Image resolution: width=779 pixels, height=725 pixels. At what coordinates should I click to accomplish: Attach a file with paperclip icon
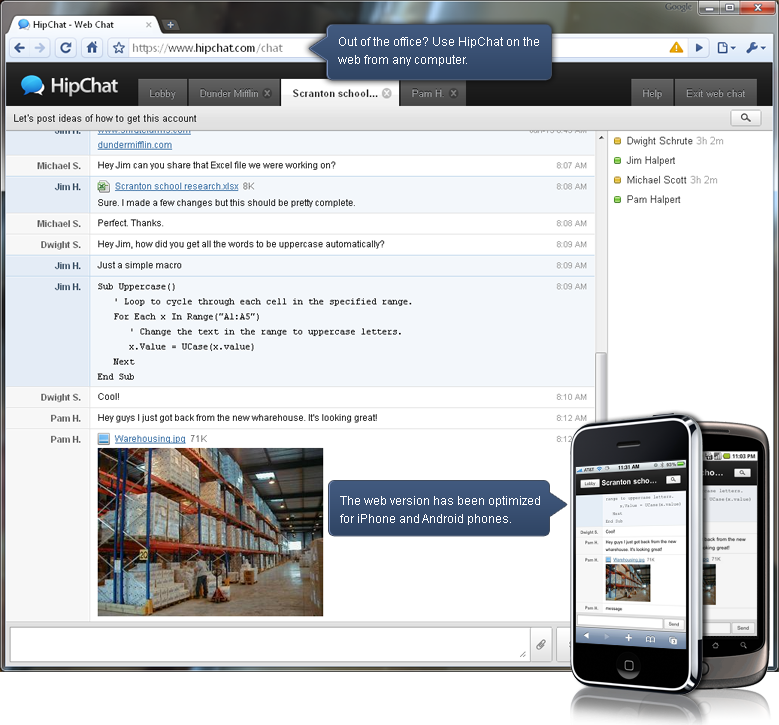[x=541, y=644]
